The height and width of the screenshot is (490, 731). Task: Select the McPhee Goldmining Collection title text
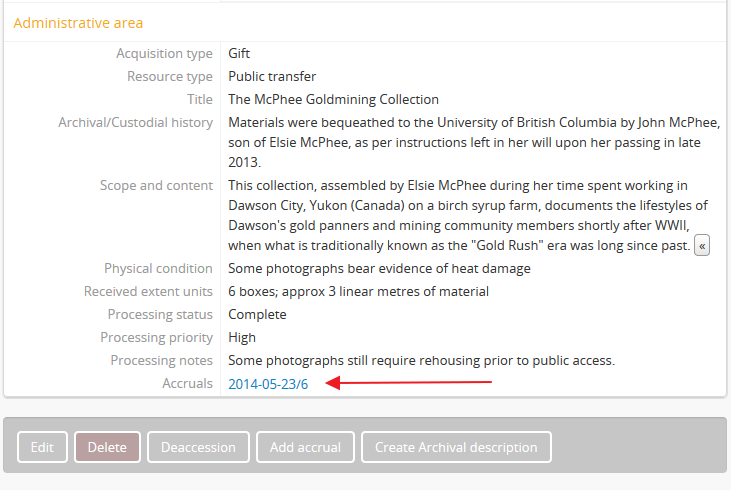[x=333, y=100]
